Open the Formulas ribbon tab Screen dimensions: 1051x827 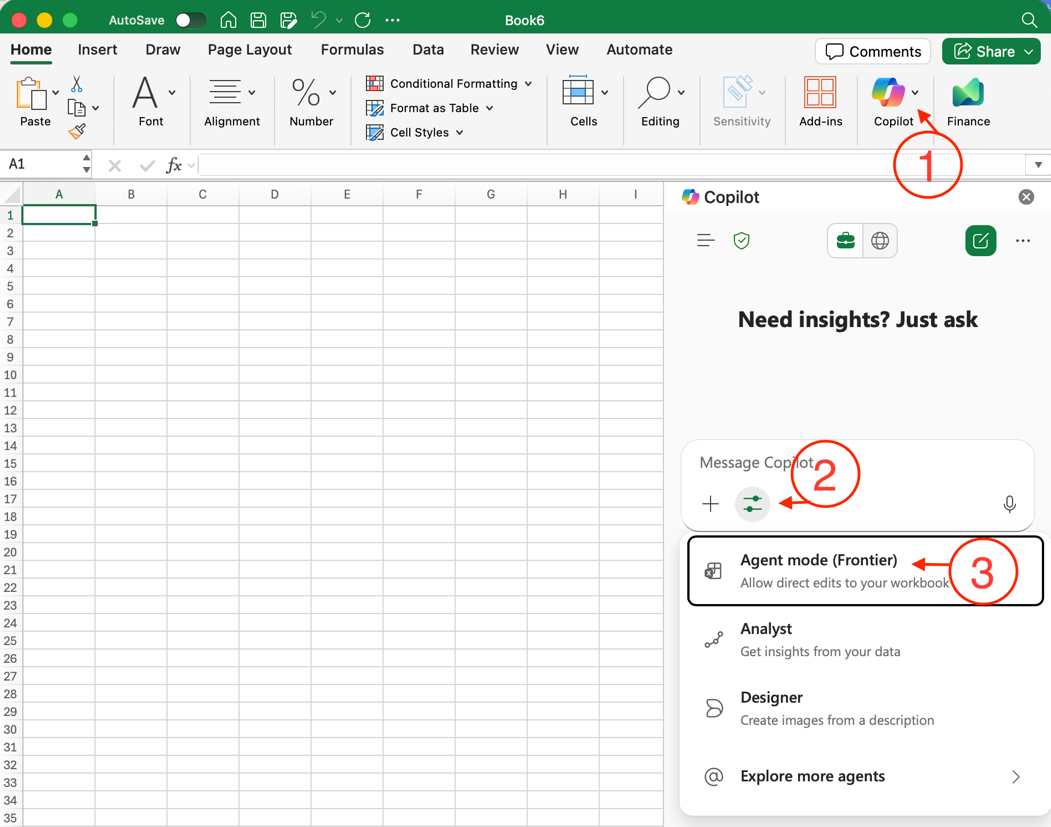click(x=352, y=50)
